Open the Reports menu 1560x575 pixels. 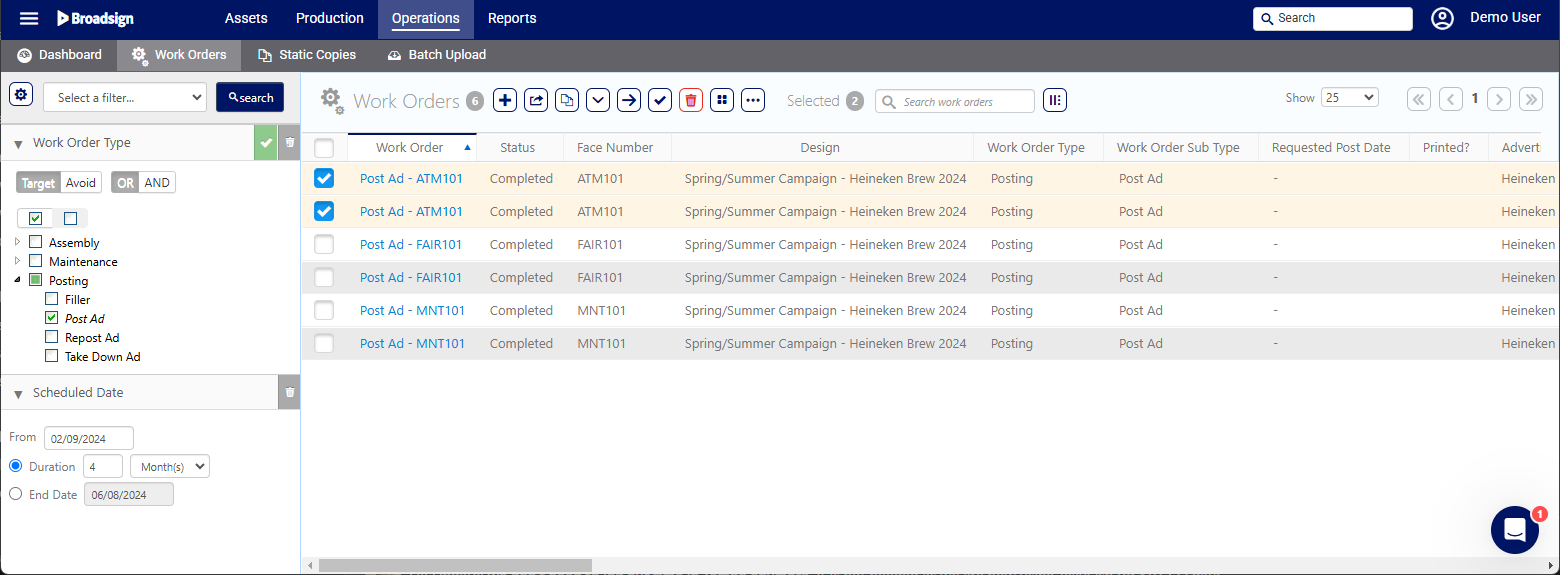coord(512,18)
